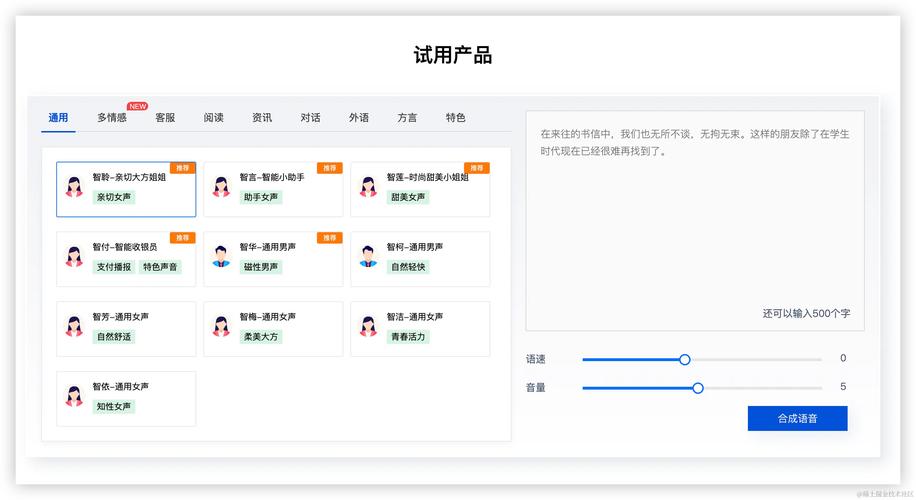916x500 pixels.
Task: Select the 智华-通用男声 voice name
Action: (268, 247)
